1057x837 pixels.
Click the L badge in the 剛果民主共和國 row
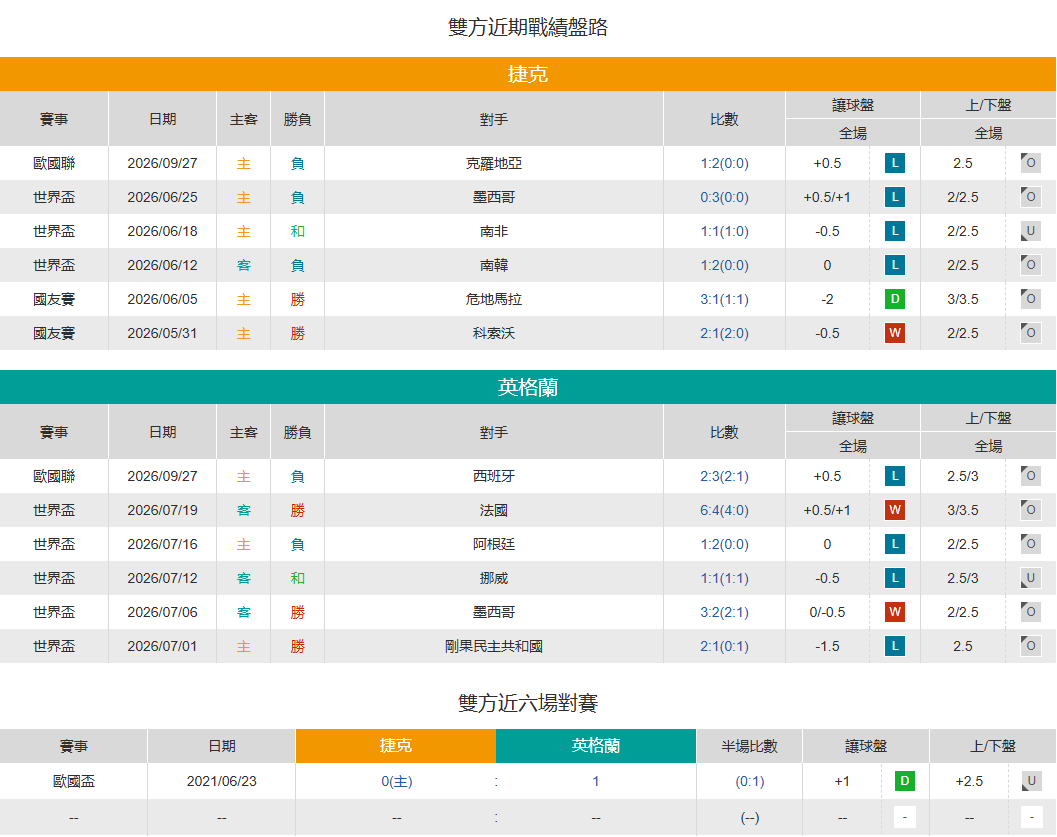pyautogui.click(x=895, y=646)
